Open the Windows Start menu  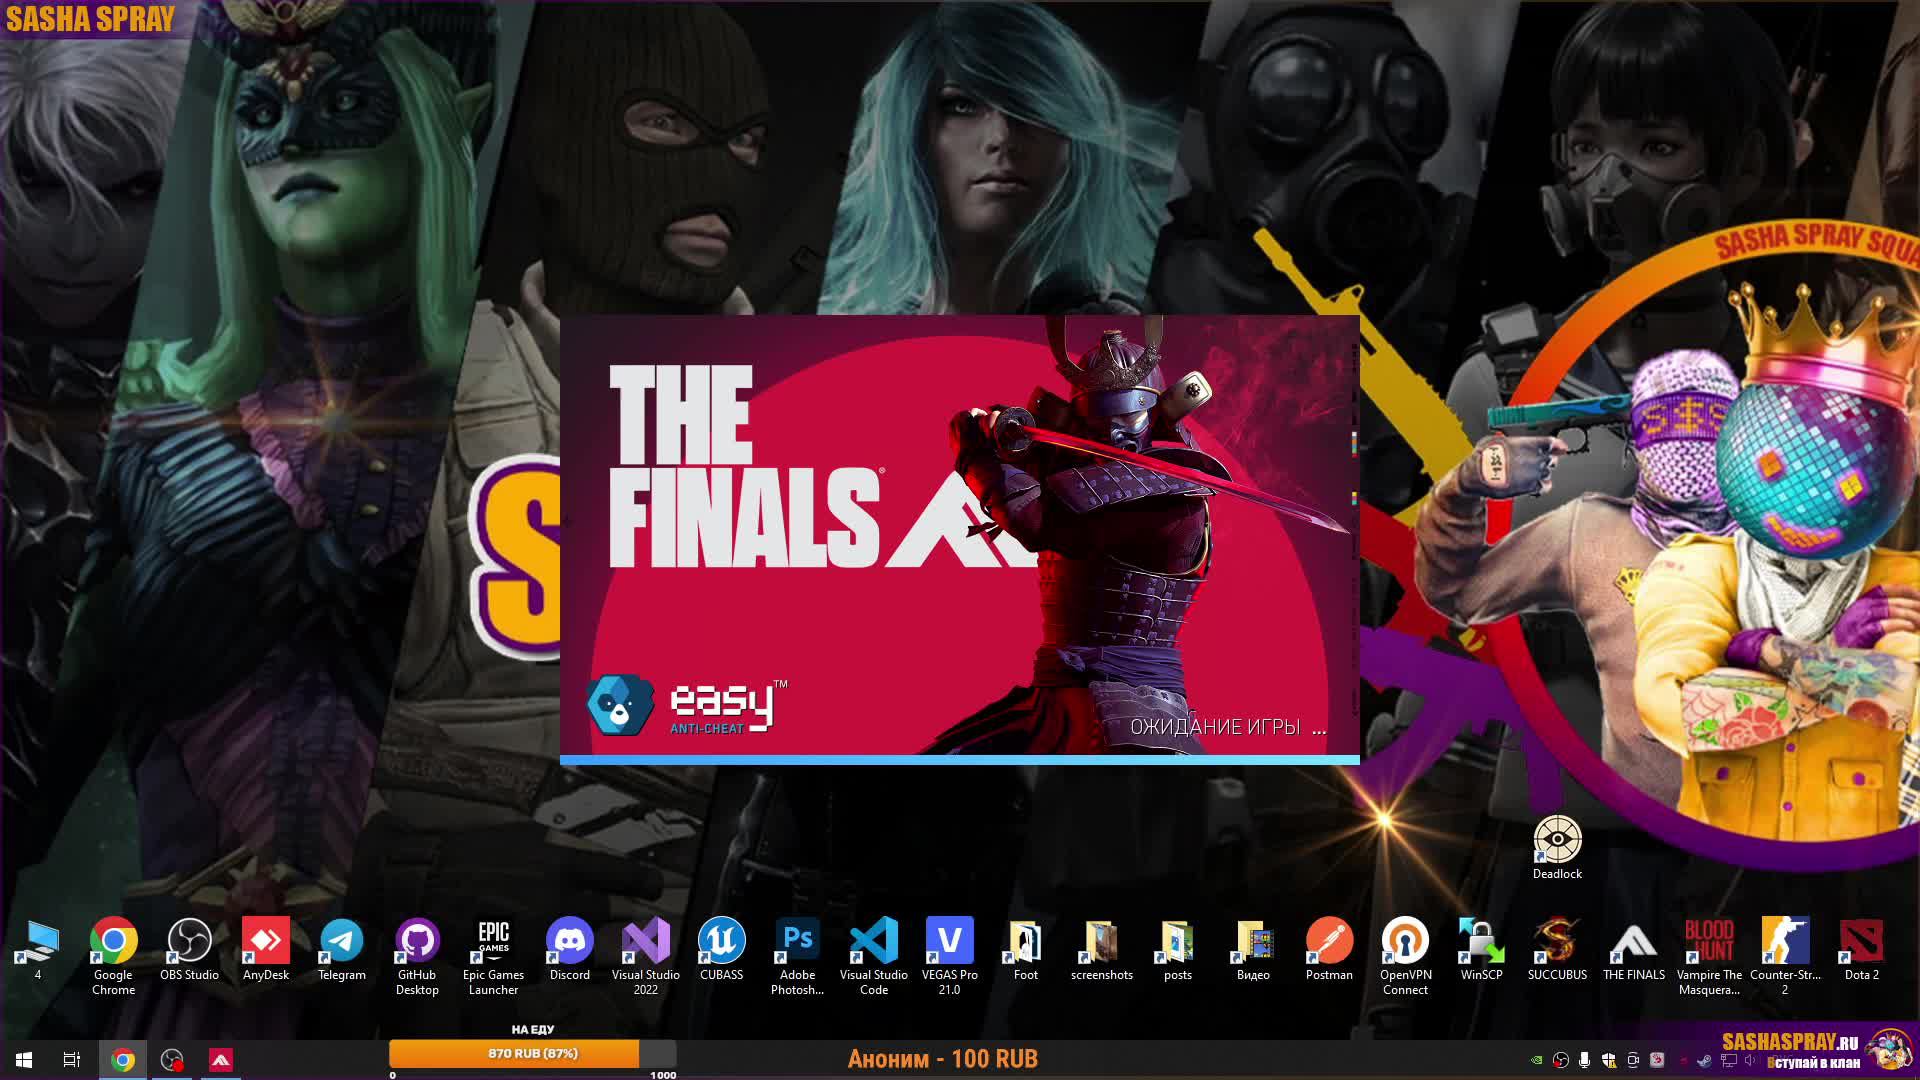(21, 1058)
